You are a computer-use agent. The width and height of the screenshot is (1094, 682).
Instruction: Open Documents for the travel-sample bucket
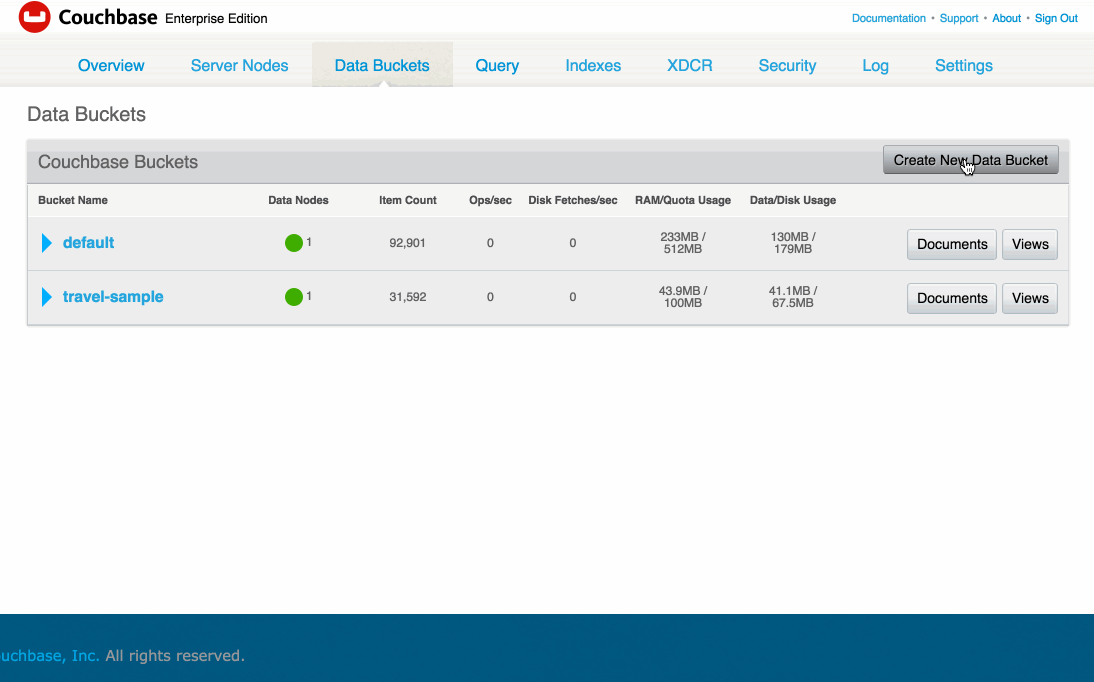[x=951, y=297]
